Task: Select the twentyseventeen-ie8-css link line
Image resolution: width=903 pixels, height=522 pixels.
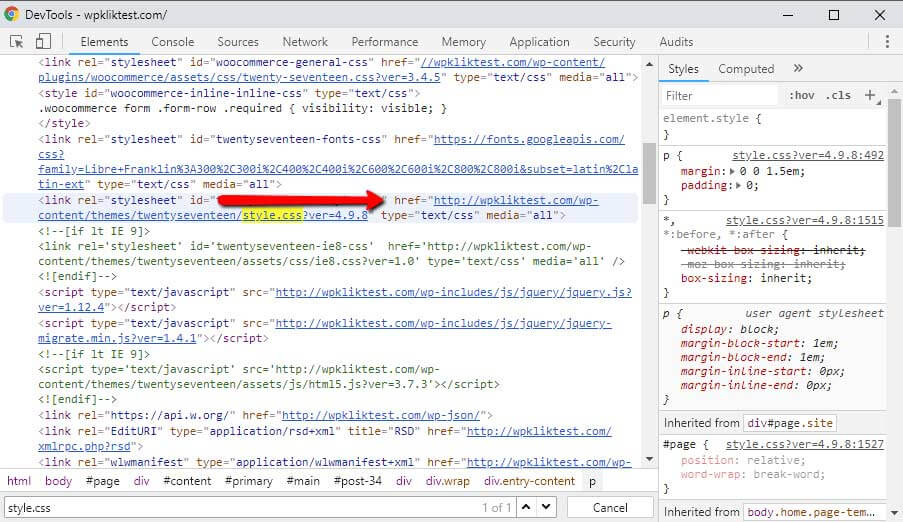Action: [331, 254]
